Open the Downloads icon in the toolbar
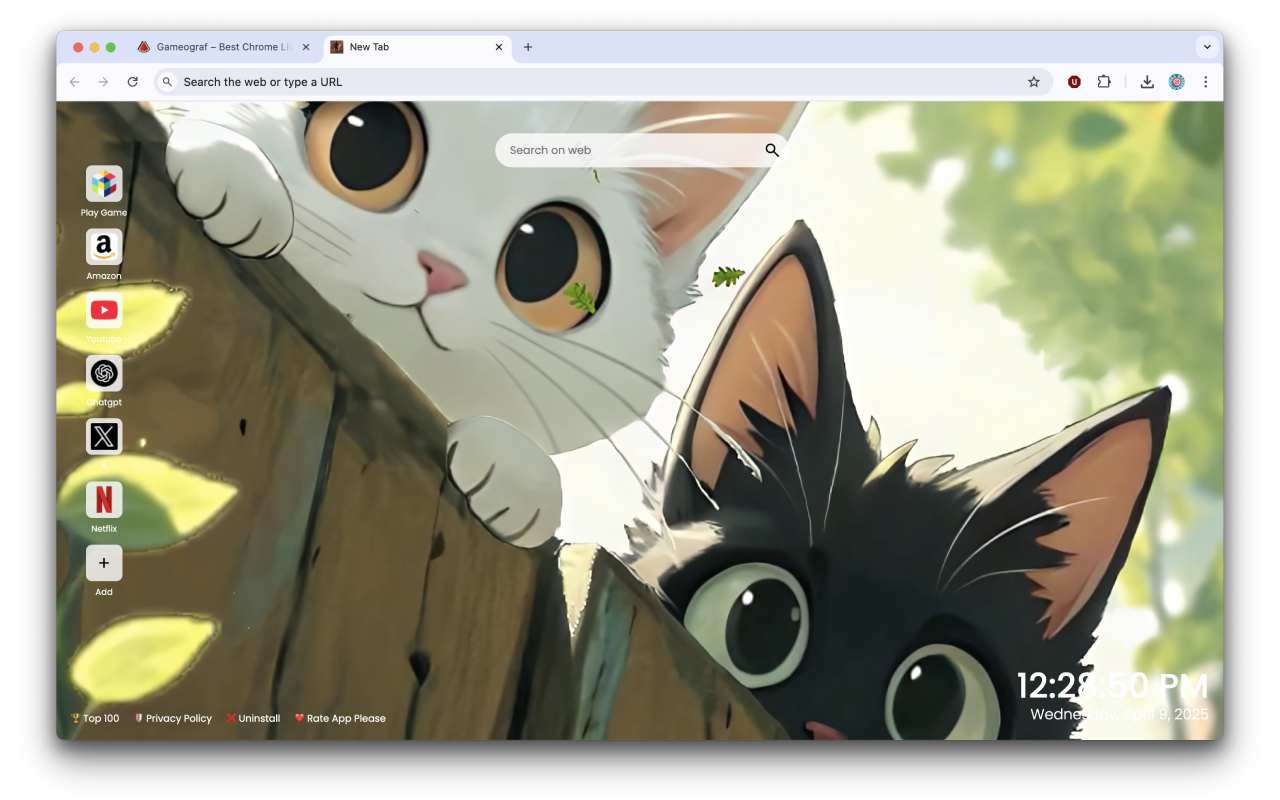The image size is (1280, 800). (x=1147, y=81)
